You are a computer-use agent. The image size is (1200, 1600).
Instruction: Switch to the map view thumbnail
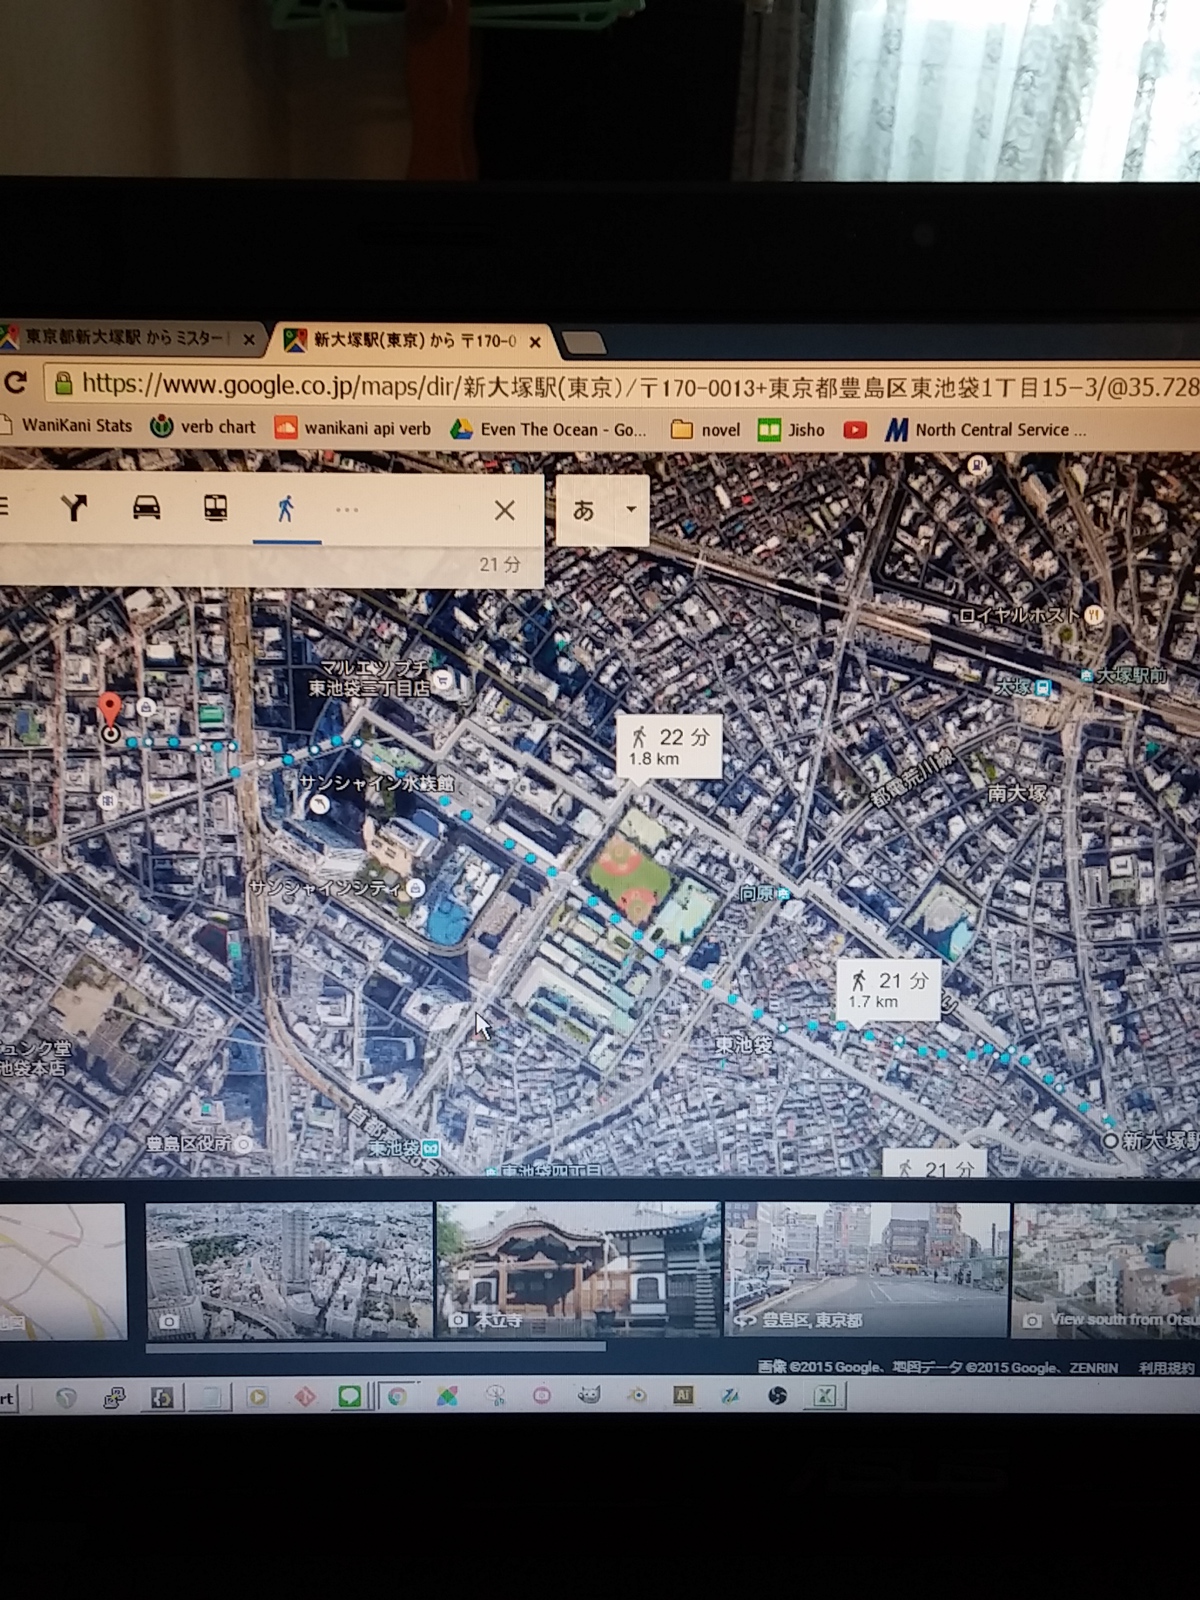62,1270
